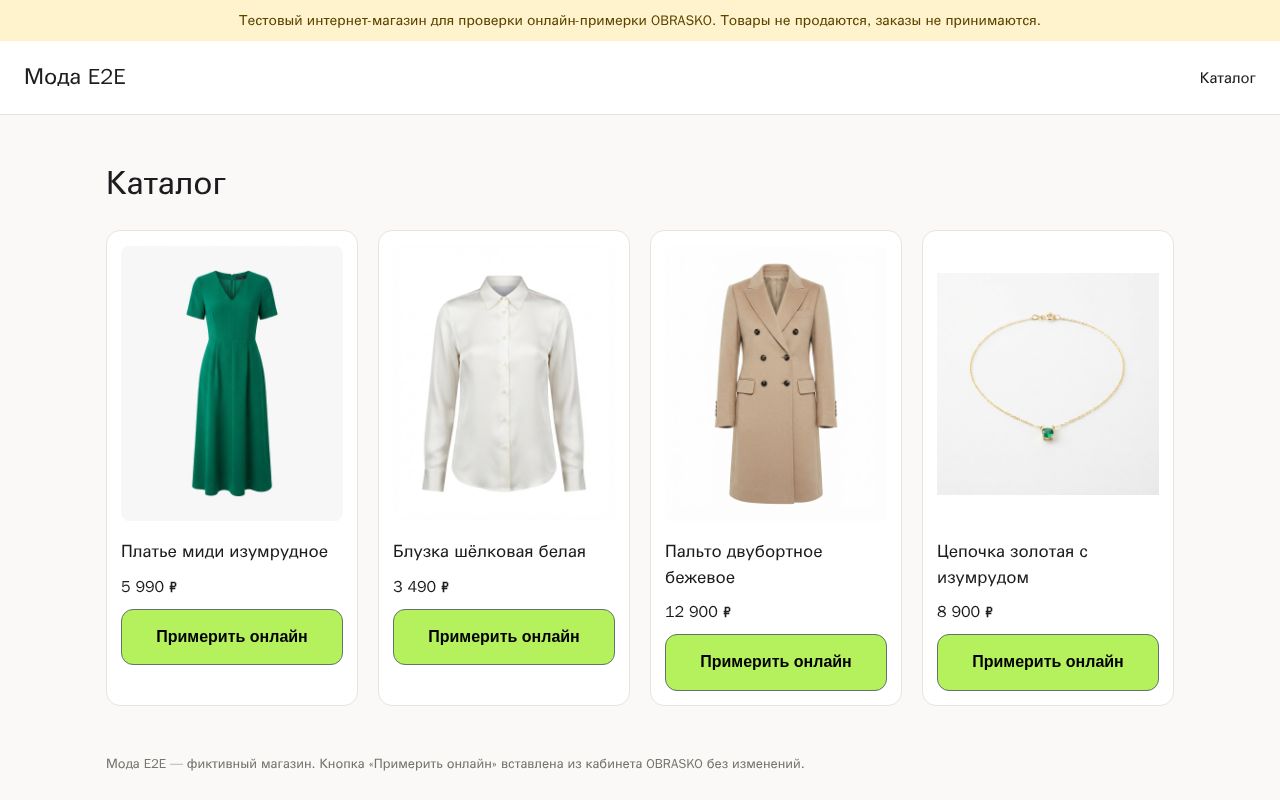Open the beige double-breasted coat photo
The height and width of the screenshot is (800, 1280).
(776, 383)
